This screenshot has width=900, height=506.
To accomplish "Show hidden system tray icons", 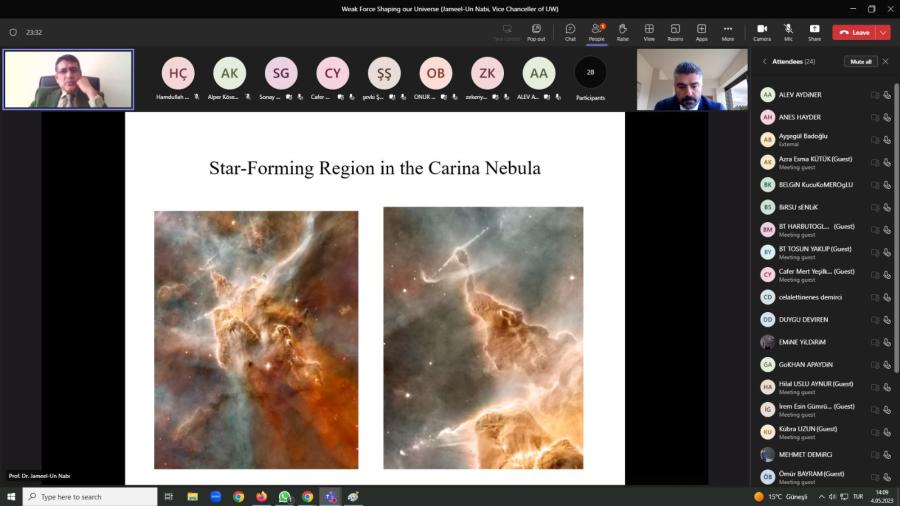I will click(x=821, y=497).
